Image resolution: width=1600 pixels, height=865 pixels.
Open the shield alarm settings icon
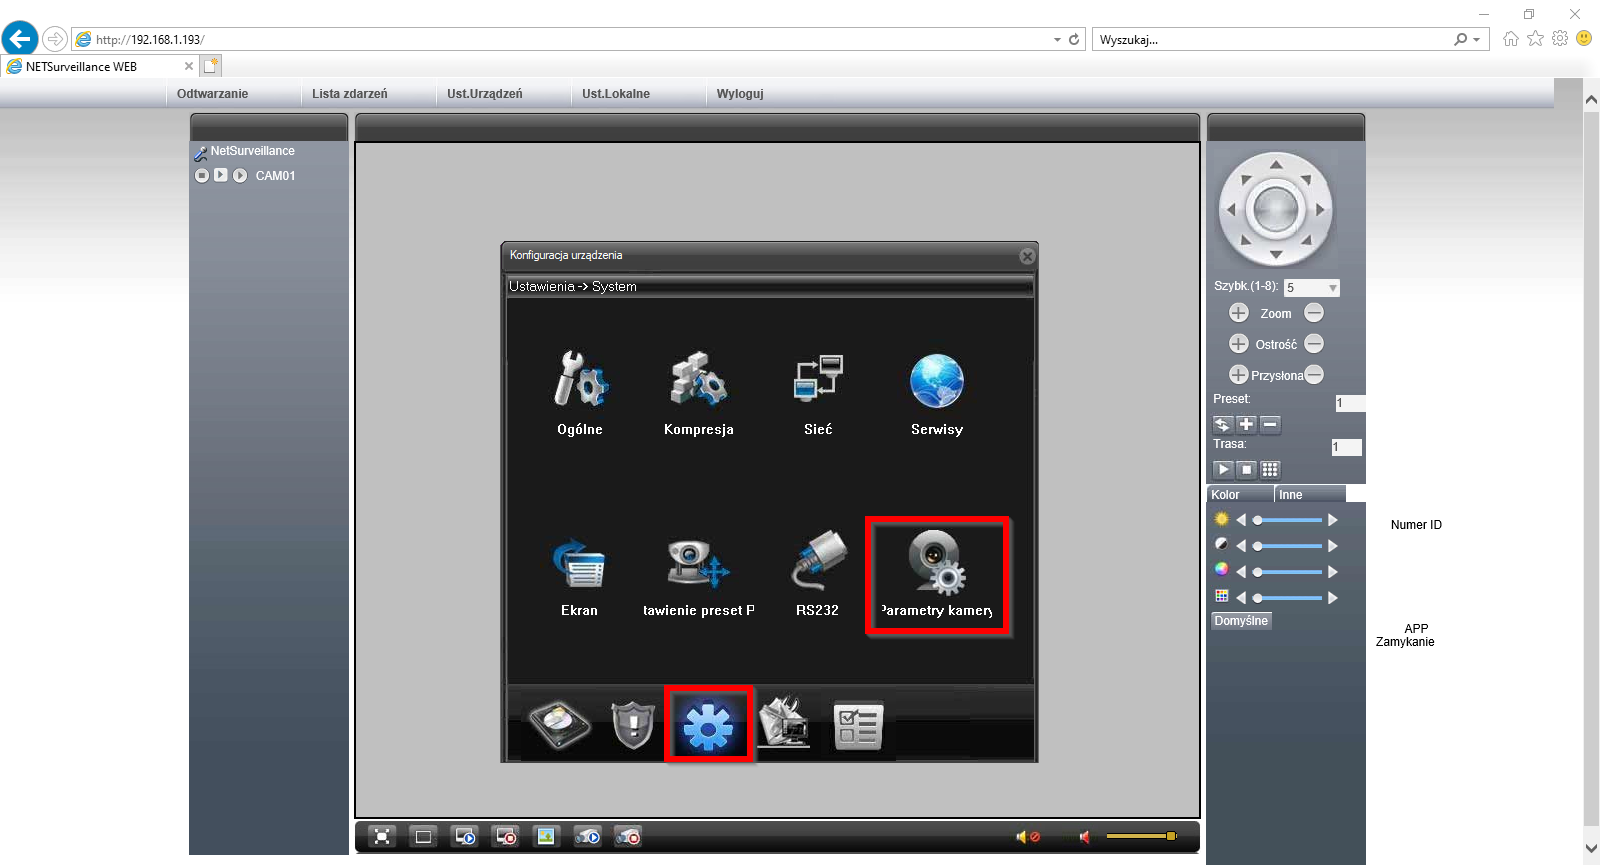[x=633, y=724]
